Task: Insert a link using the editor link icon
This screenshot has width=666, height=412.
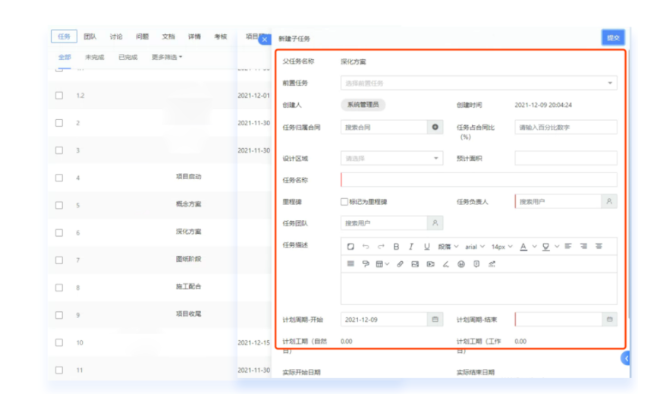Action: [400, 264]
